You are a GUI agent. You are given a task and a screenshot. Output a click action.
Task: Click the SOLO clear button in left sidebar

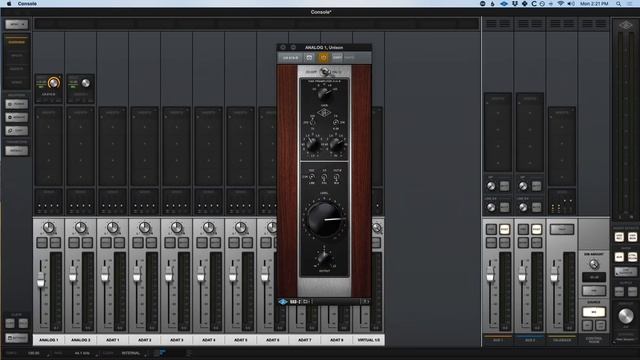(23, 323)
